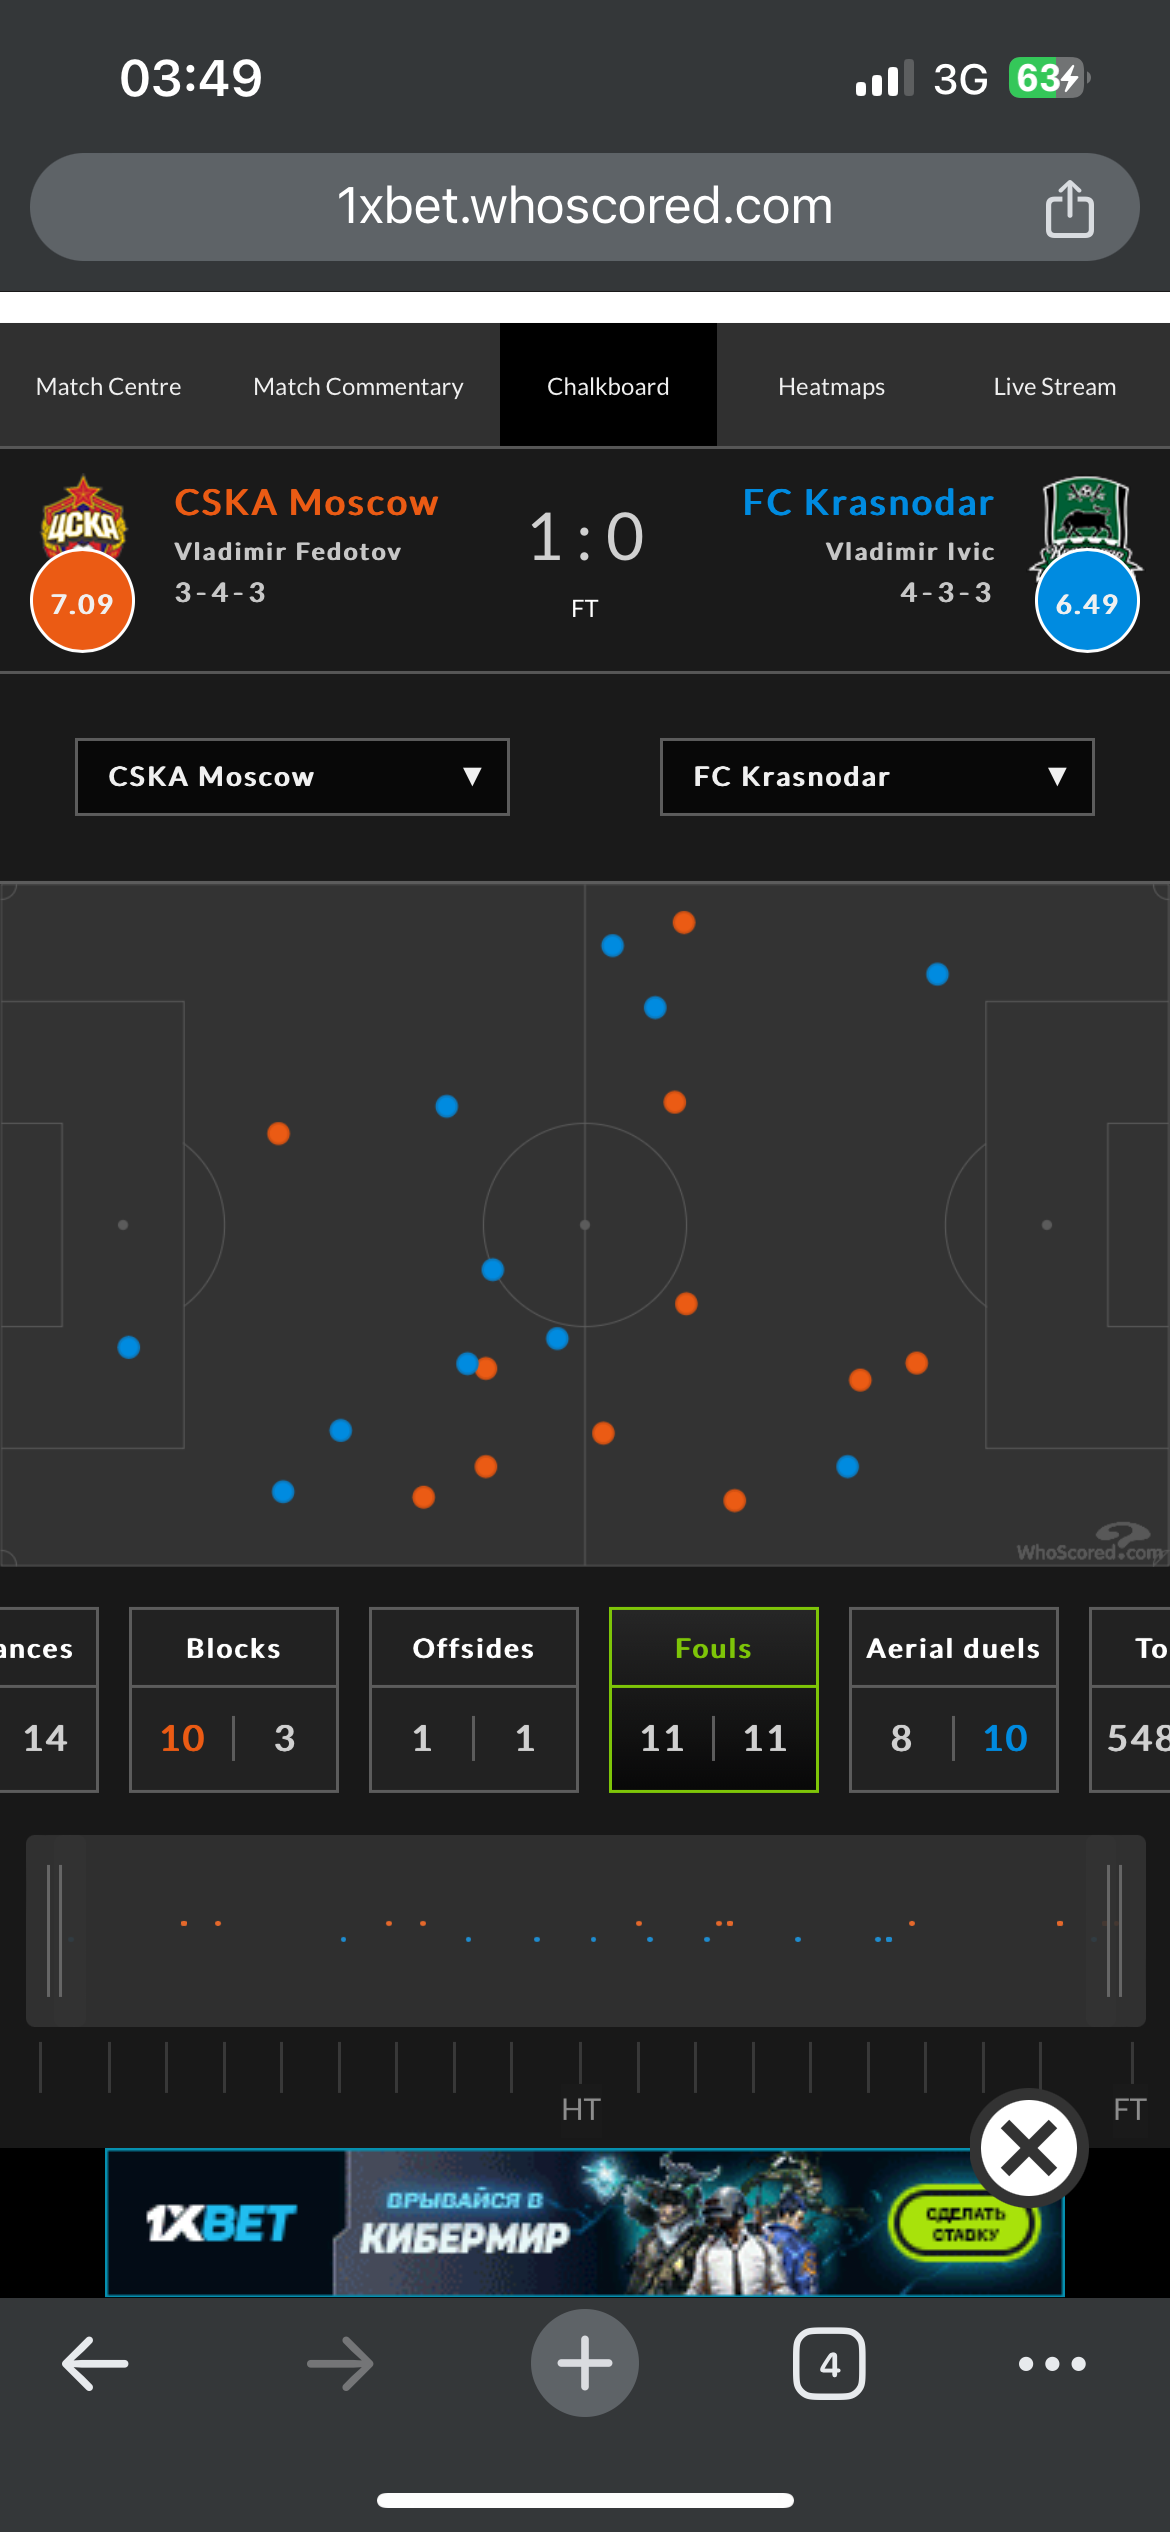1170x2532 pixels.
Task: Open a new tab with plus button
Action: [x=585, y=2364]
